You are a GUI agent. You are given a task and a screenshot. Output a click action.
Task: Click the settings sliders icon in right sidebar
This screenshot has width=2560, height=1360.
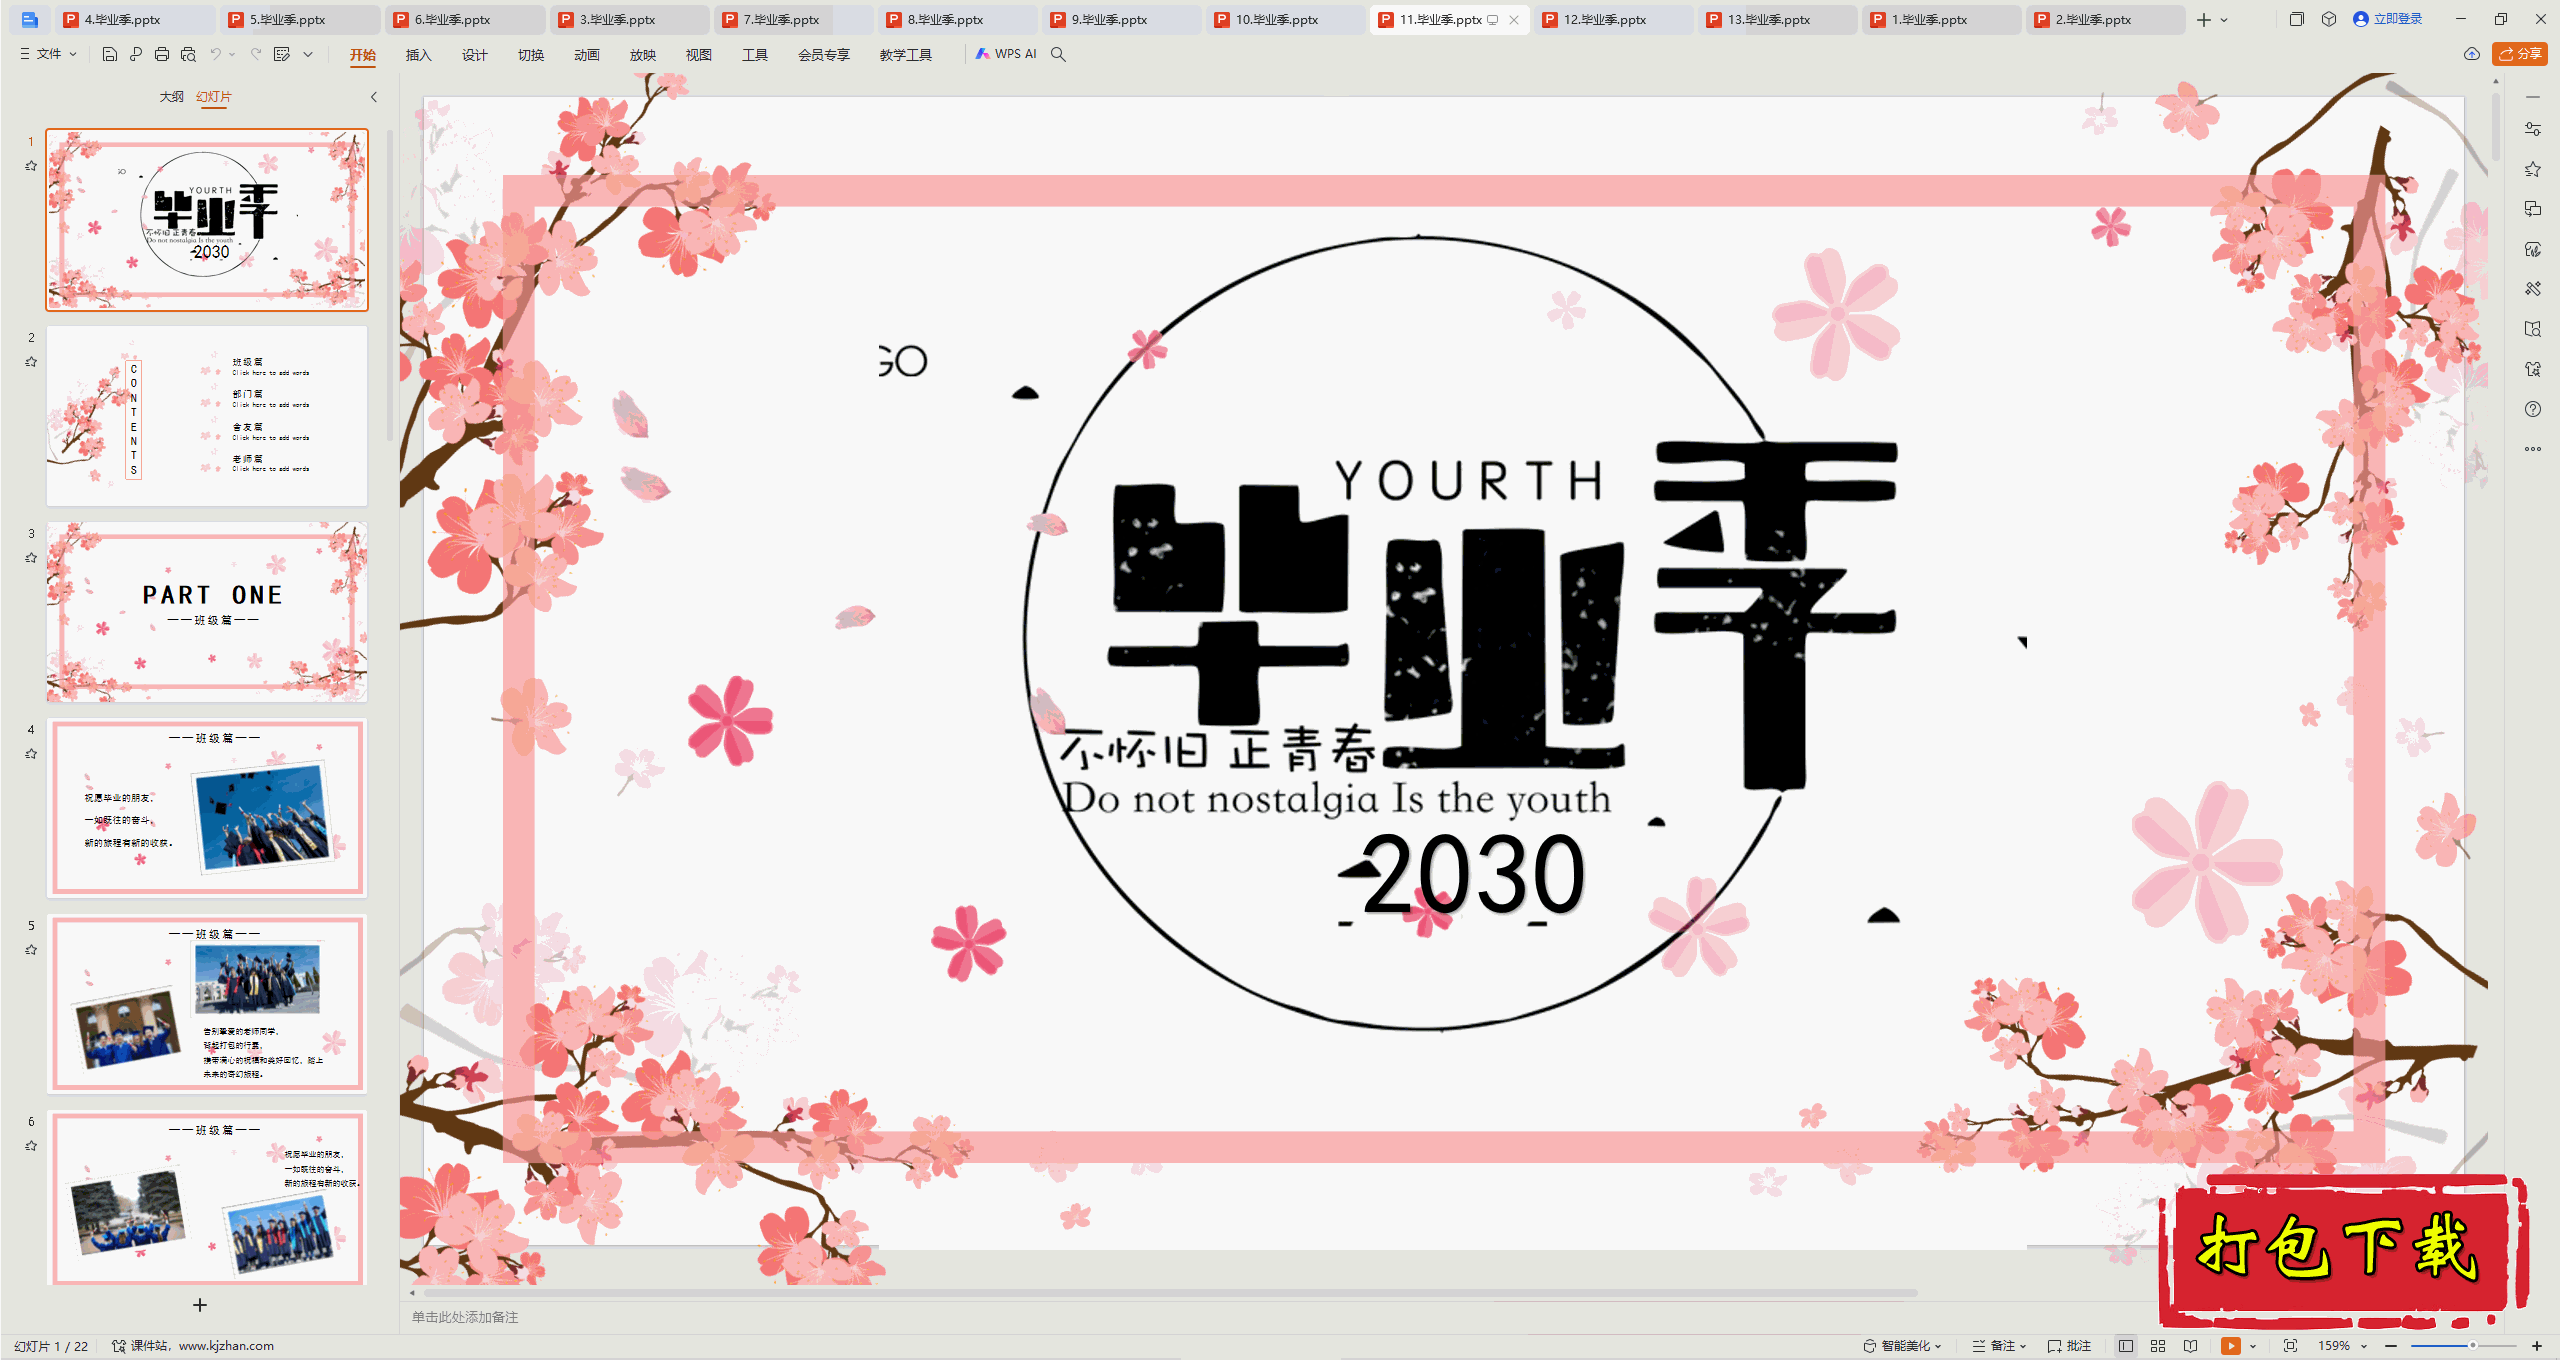pyautogui.click(x=2533, y=129)
